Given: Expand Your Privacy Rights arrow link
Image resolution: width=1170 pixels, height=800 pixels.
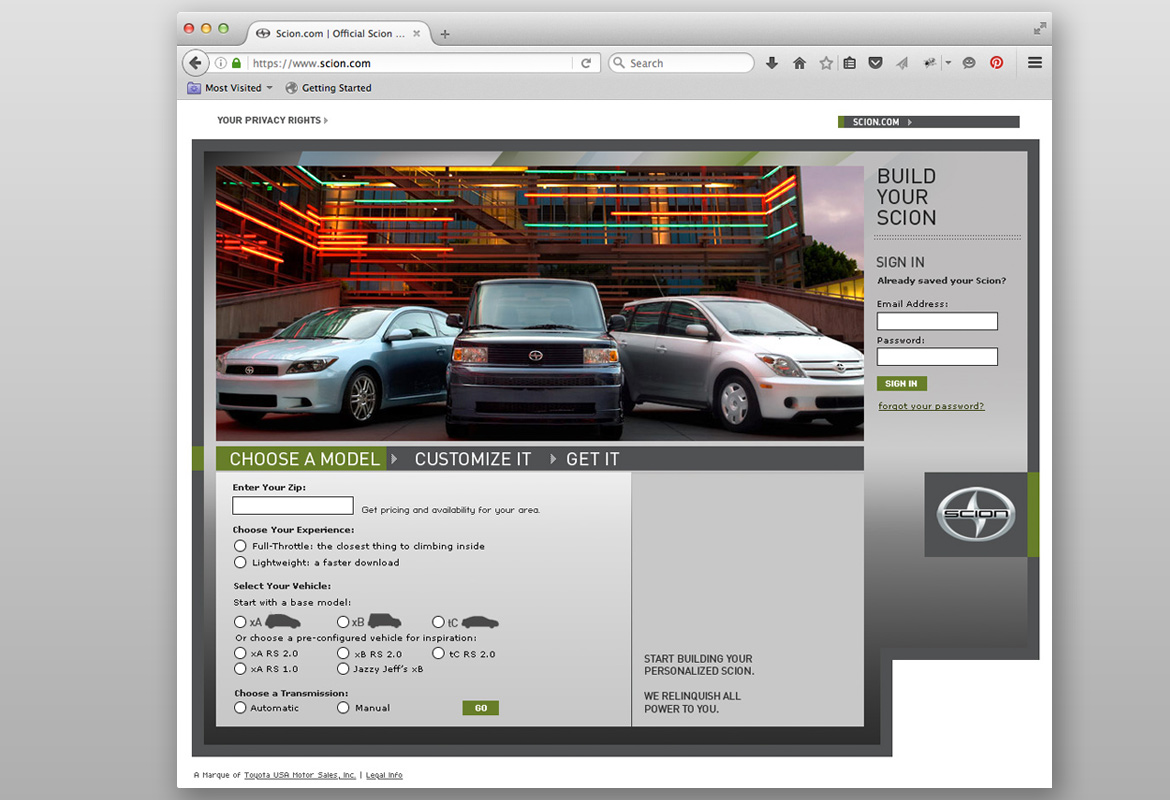Looking at the screenshot, I should 326,120.
